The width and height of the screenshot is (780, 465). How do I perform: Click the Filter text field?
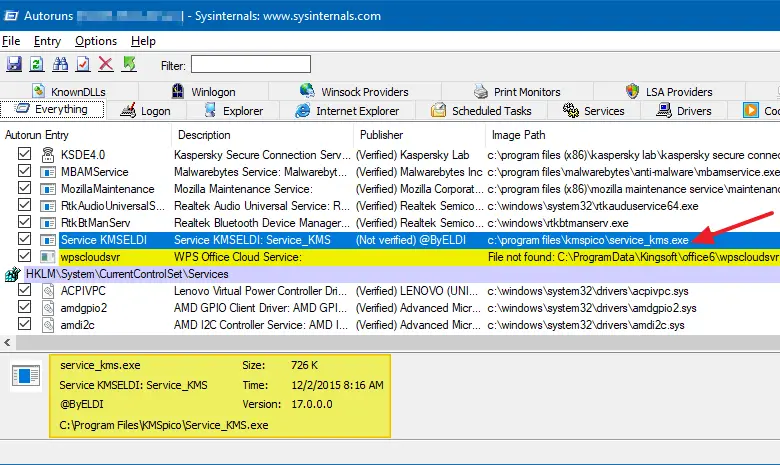[251, 65]
